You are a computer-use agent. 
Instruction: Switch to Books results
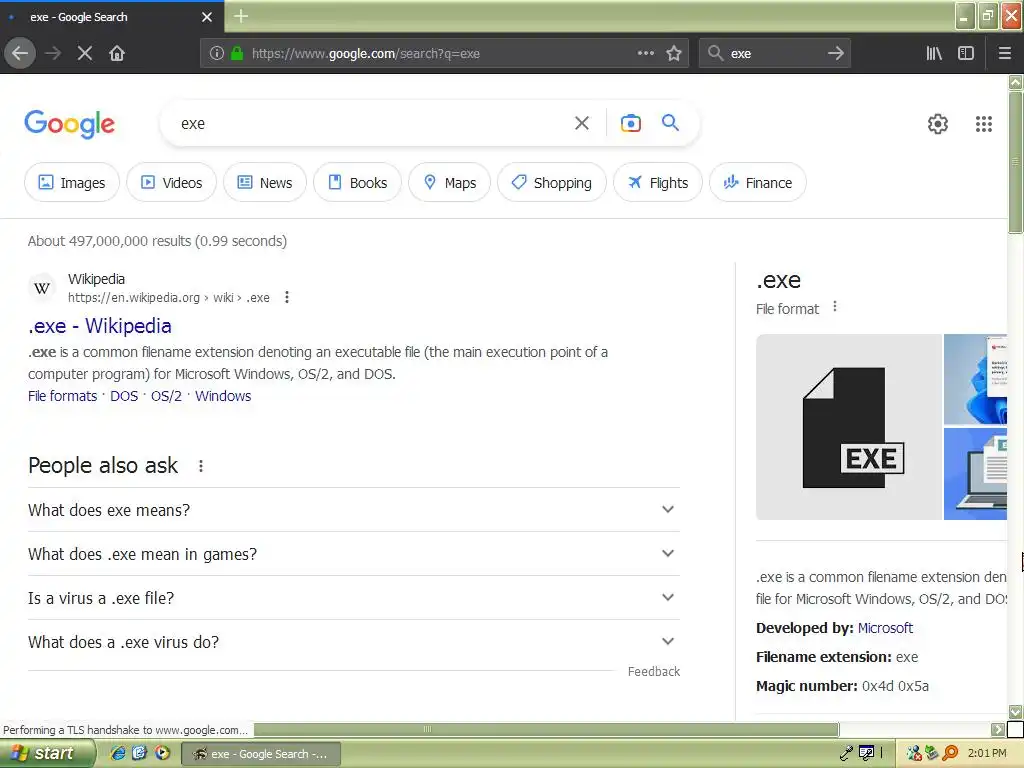(357, 182)
